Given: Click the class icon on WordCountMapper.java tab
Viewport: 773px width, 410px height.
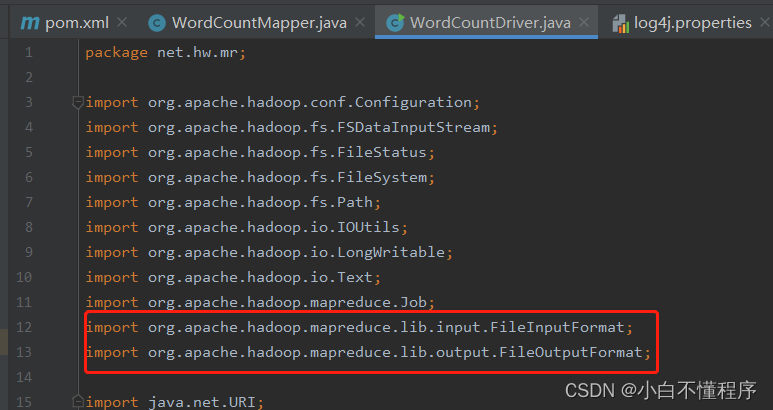Looking at the screenshot, I should click(x=157, y=23).
